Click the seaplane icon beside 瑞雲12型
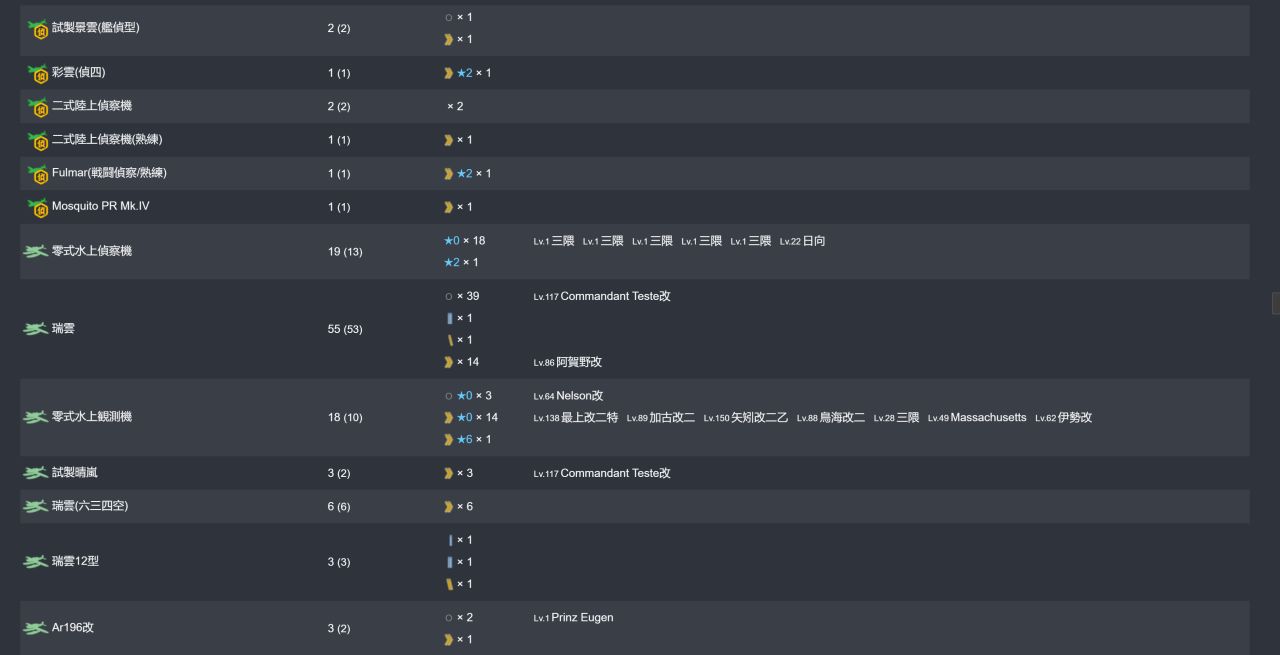This screenshot has height=655, width=1280. pyautogui.click(x=36, y=562)
